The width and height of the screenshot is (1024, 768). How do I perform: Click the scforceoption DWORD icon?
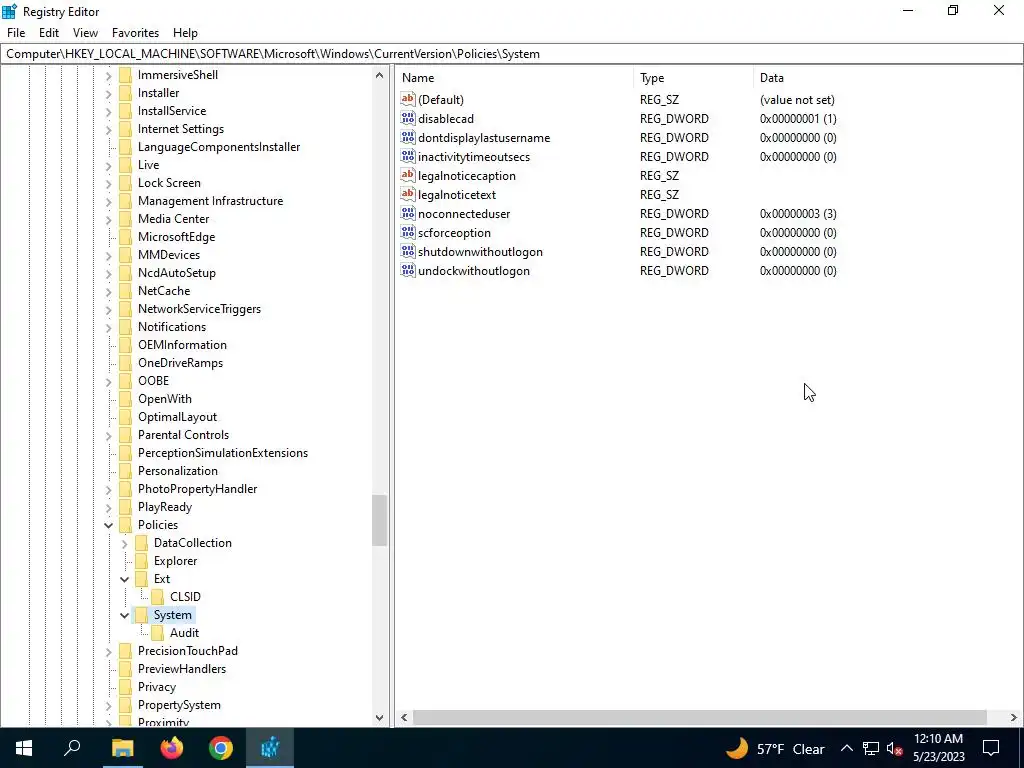(x=408, y=232)
